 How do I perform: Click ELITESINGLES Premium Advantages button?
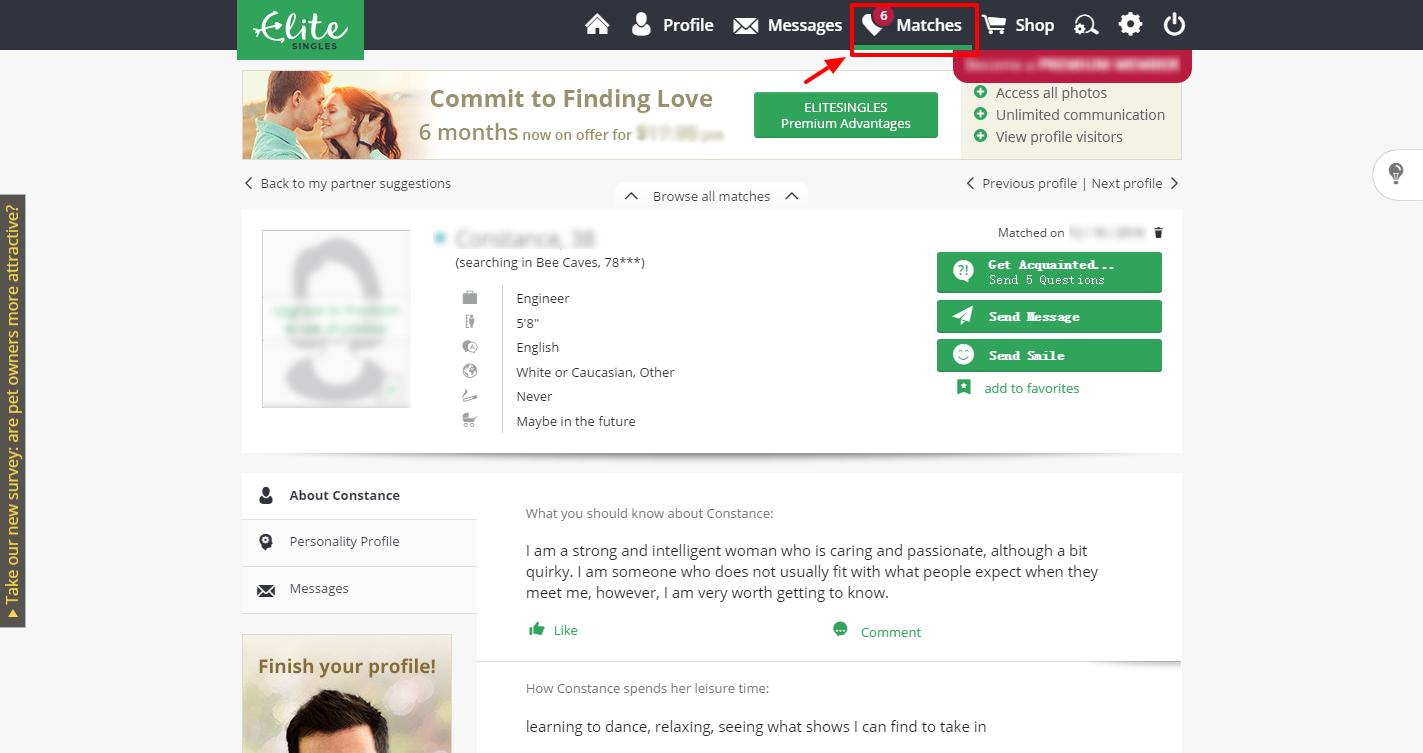point(846,115)
